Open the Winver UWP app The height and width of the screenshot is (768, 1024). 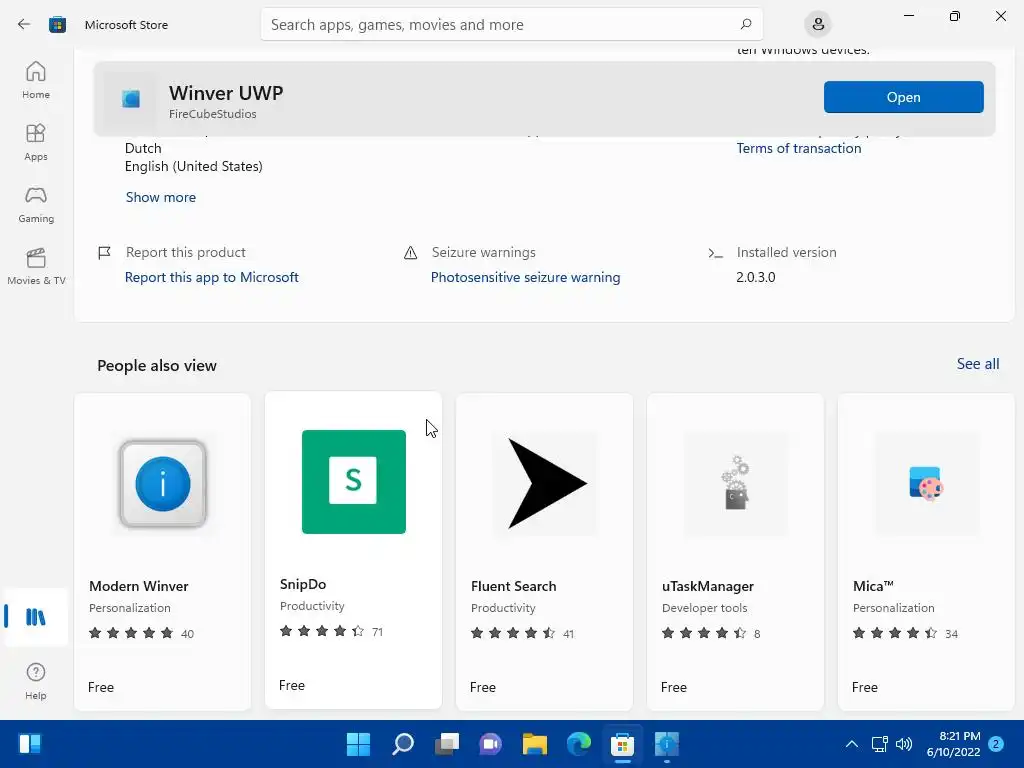[903, 97]
